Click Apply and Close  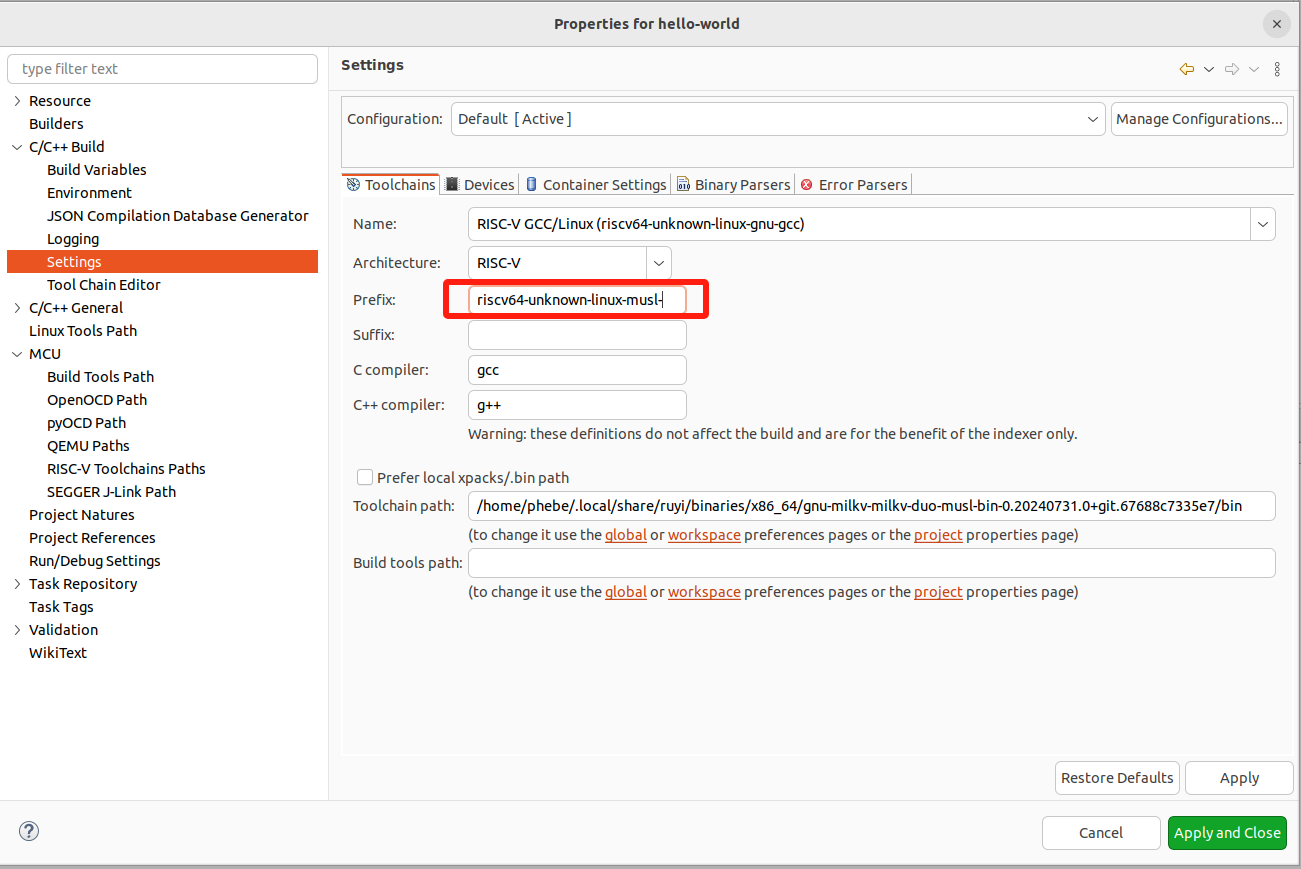1227,833
